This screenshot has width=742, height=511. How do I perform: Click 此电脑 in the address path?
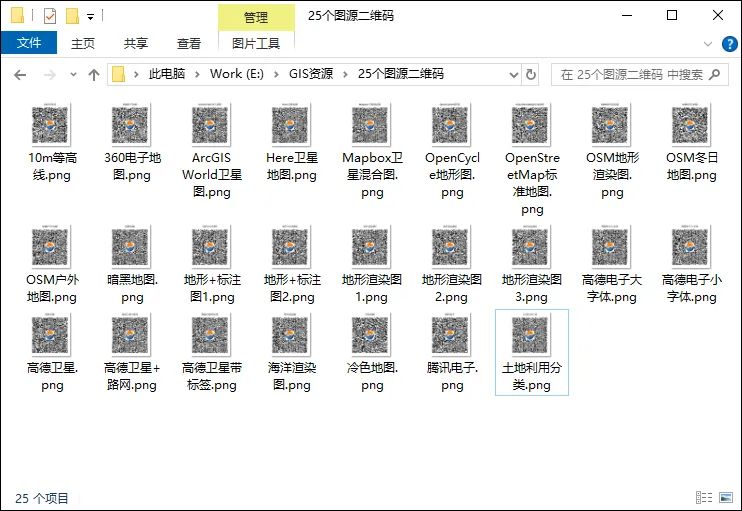[x=167, y=74]
